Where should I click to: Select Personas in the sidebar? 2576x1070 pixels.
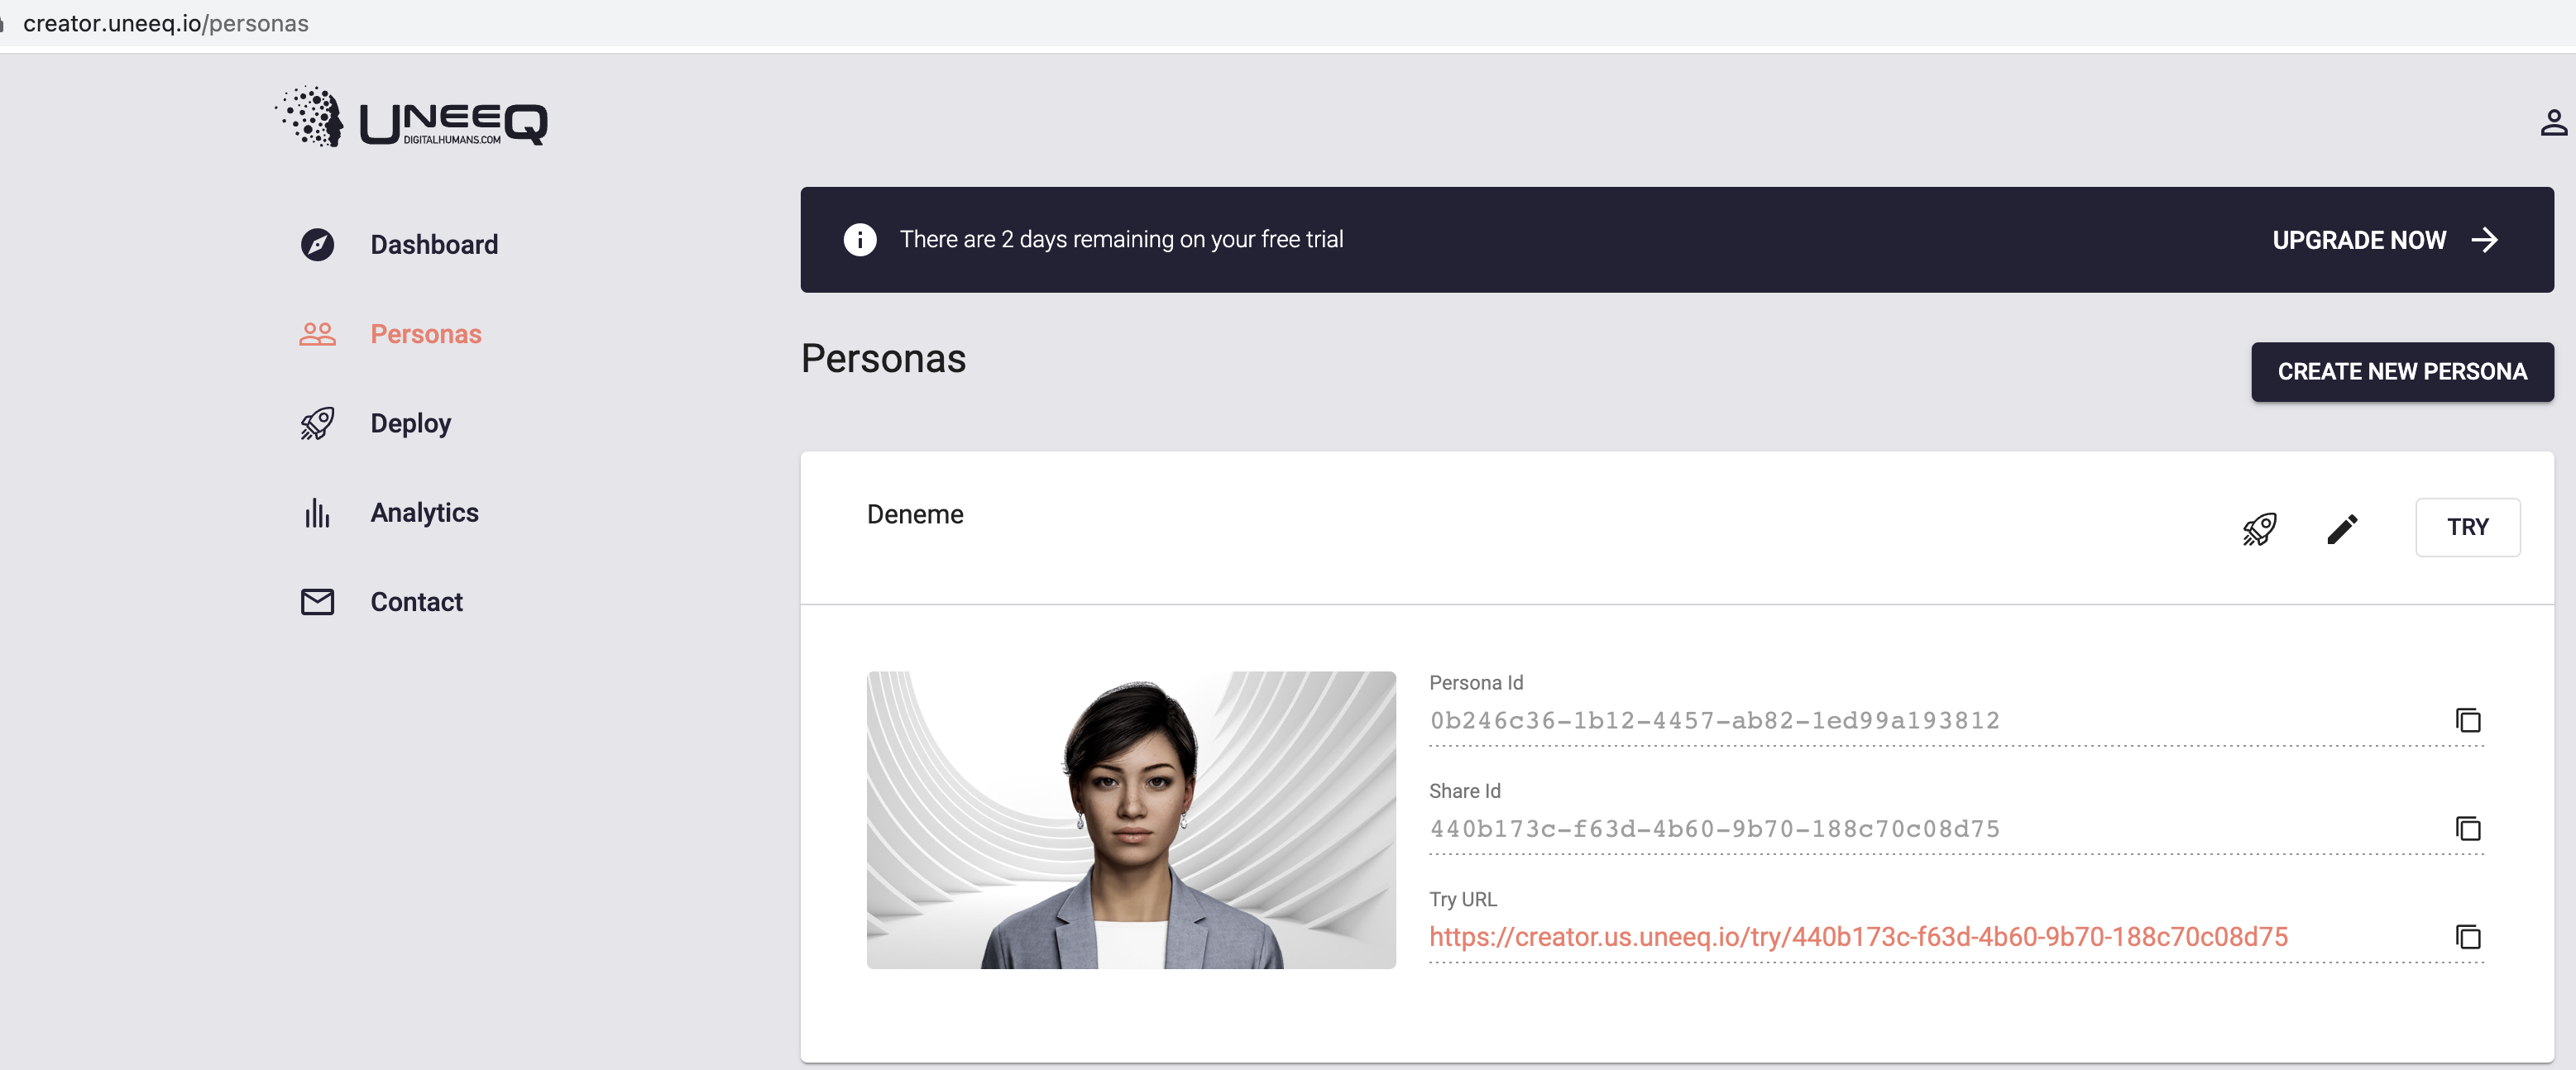[x=425, y=334]
